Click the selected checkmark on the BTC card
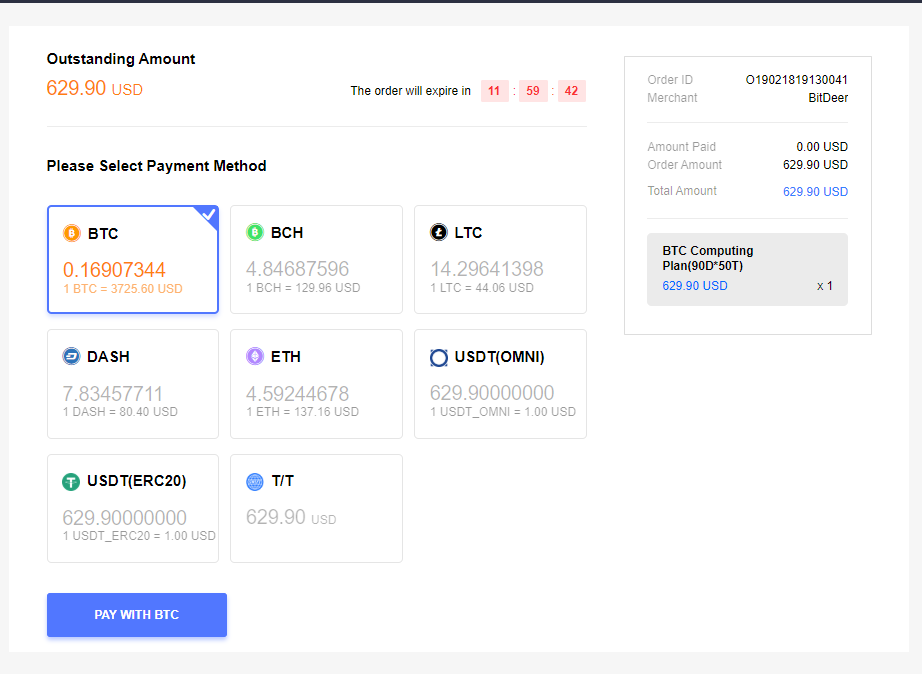This screenshot has height=674, width=922. [209, 215]
